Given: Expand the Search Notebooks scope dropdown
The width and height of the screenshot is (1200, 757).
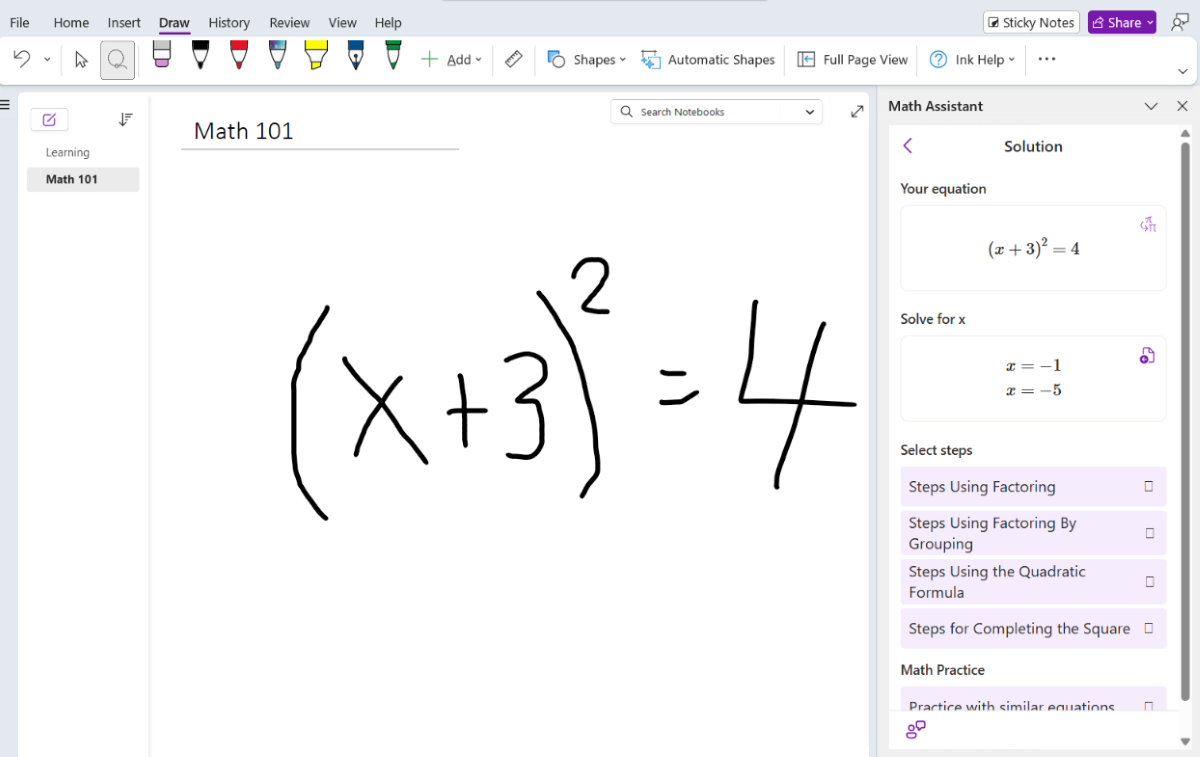Looking at the screenshot, I should coord(810,112).
